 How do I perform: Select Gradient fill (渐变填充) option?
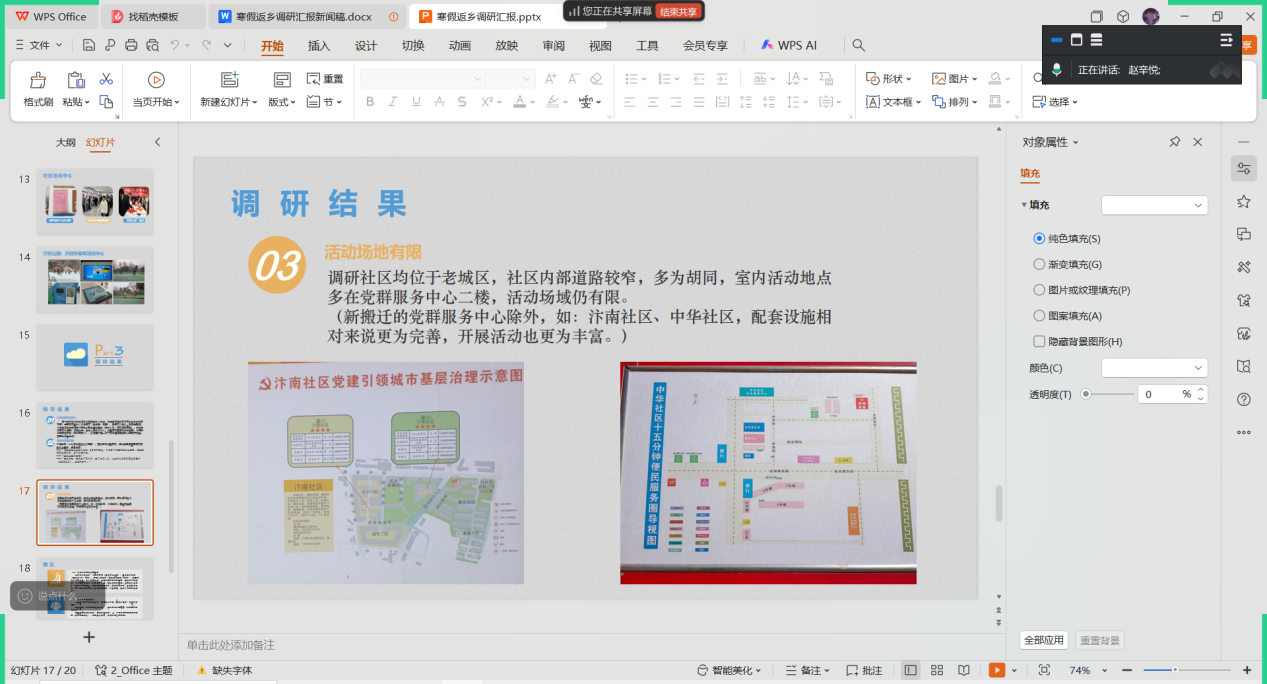(1039, 265)
